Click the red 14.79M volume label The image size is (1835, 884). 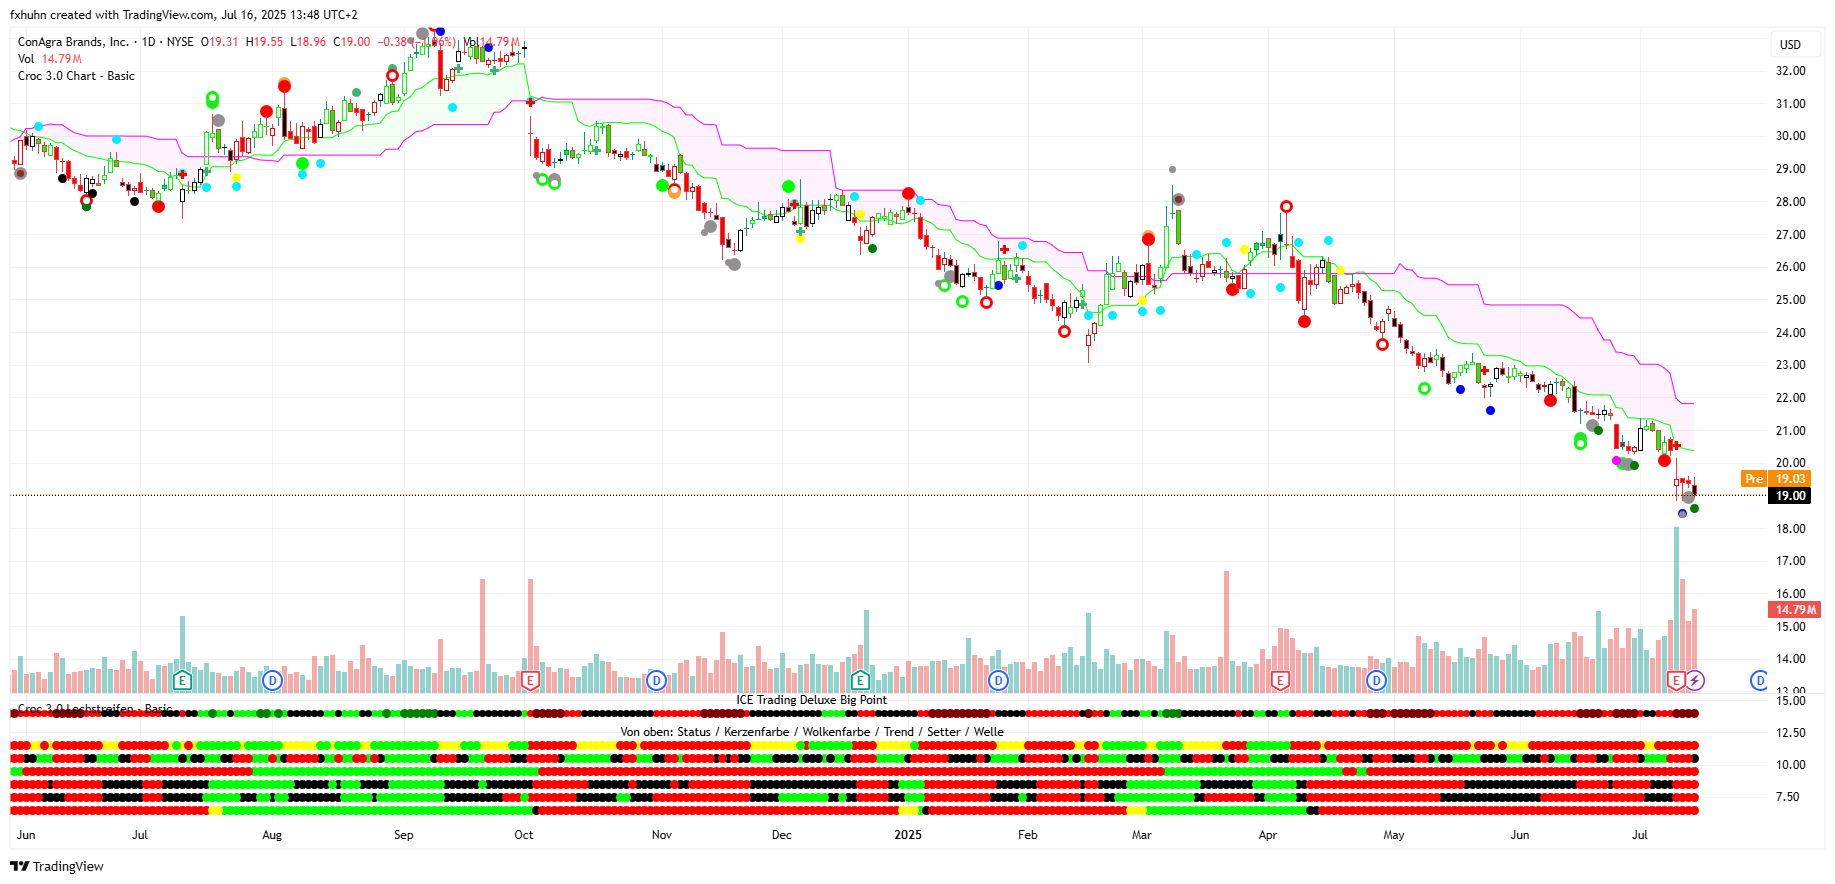click(1795, 610)
